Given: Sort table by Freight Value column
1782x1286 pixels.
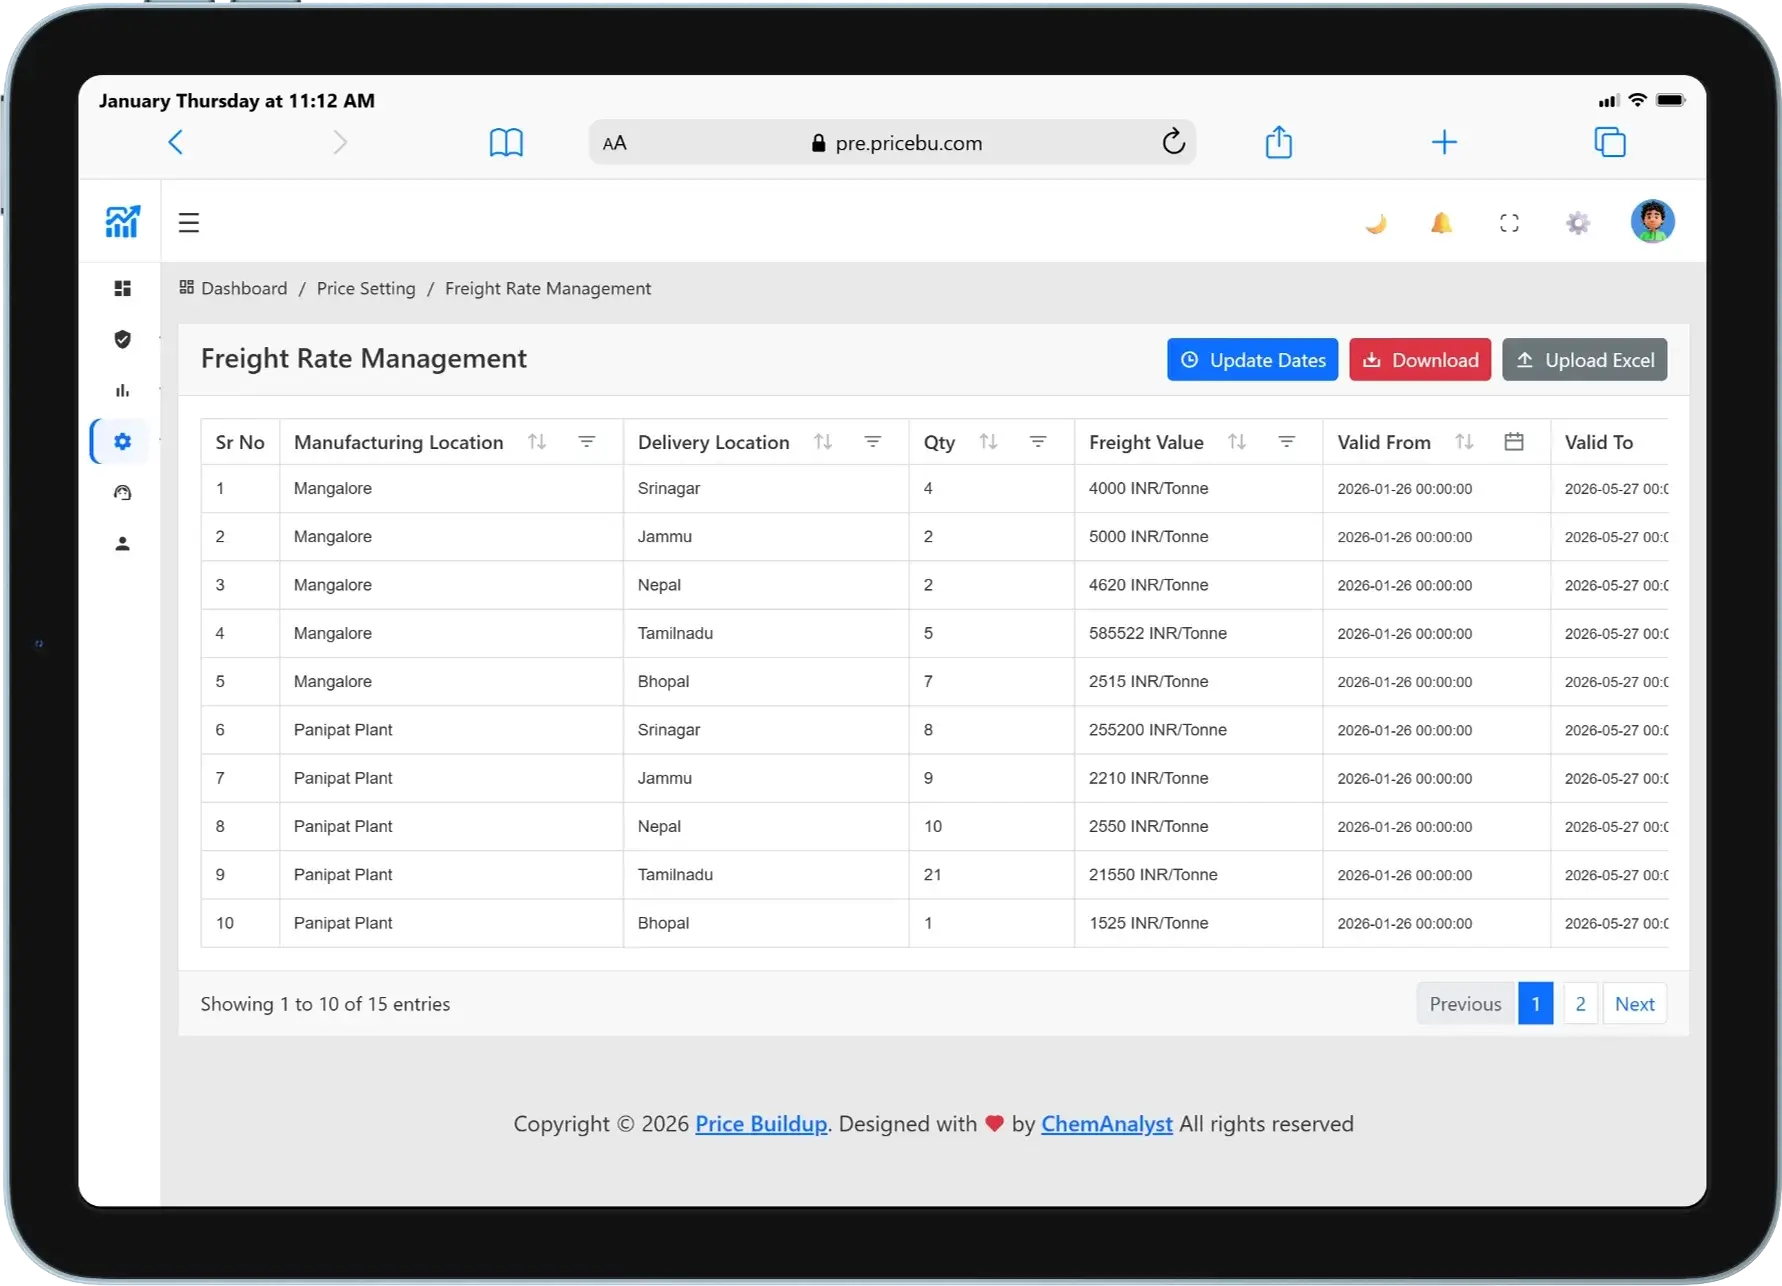Looking at the screenshot, I should coord(1237,442).
